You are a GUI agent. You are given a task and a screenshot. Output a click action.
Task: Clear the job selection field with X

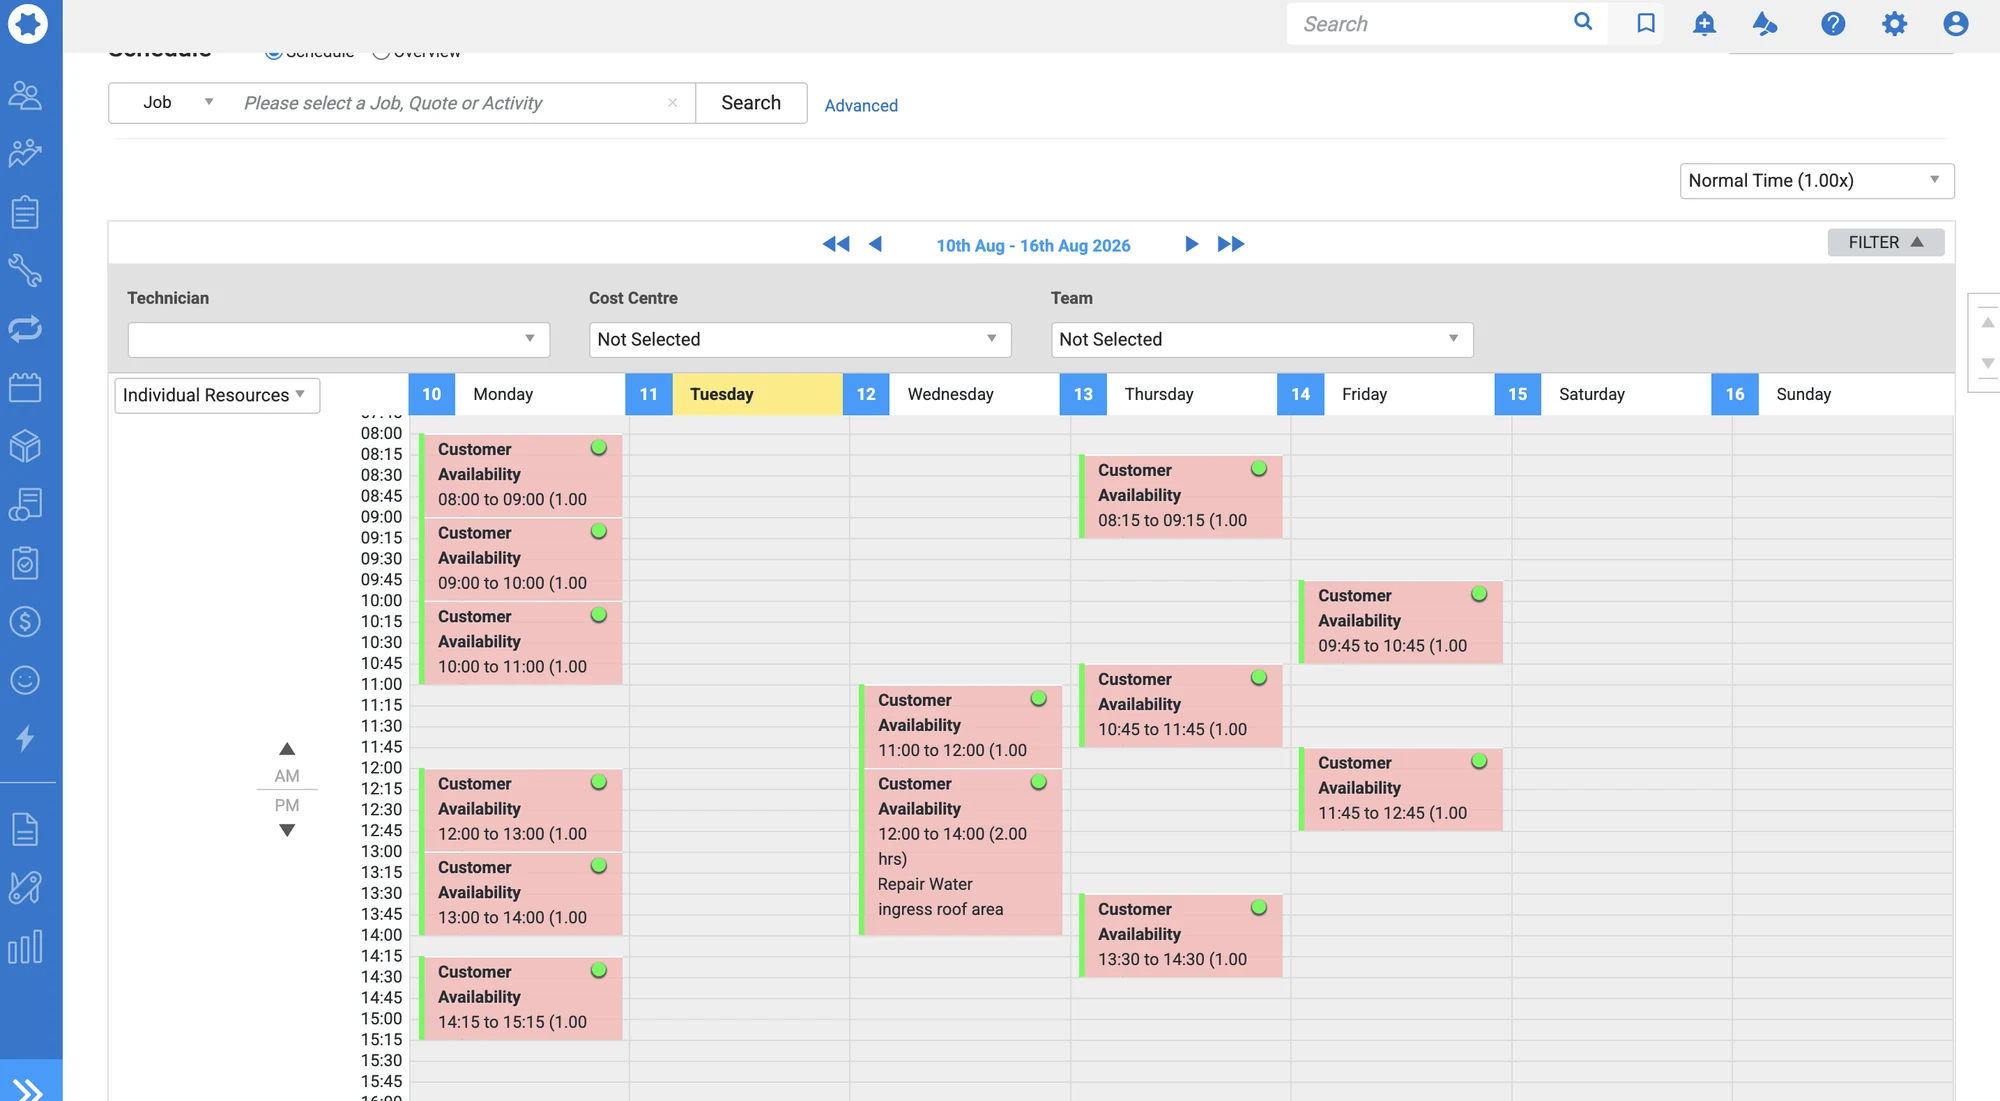click(x=673, y=103)
